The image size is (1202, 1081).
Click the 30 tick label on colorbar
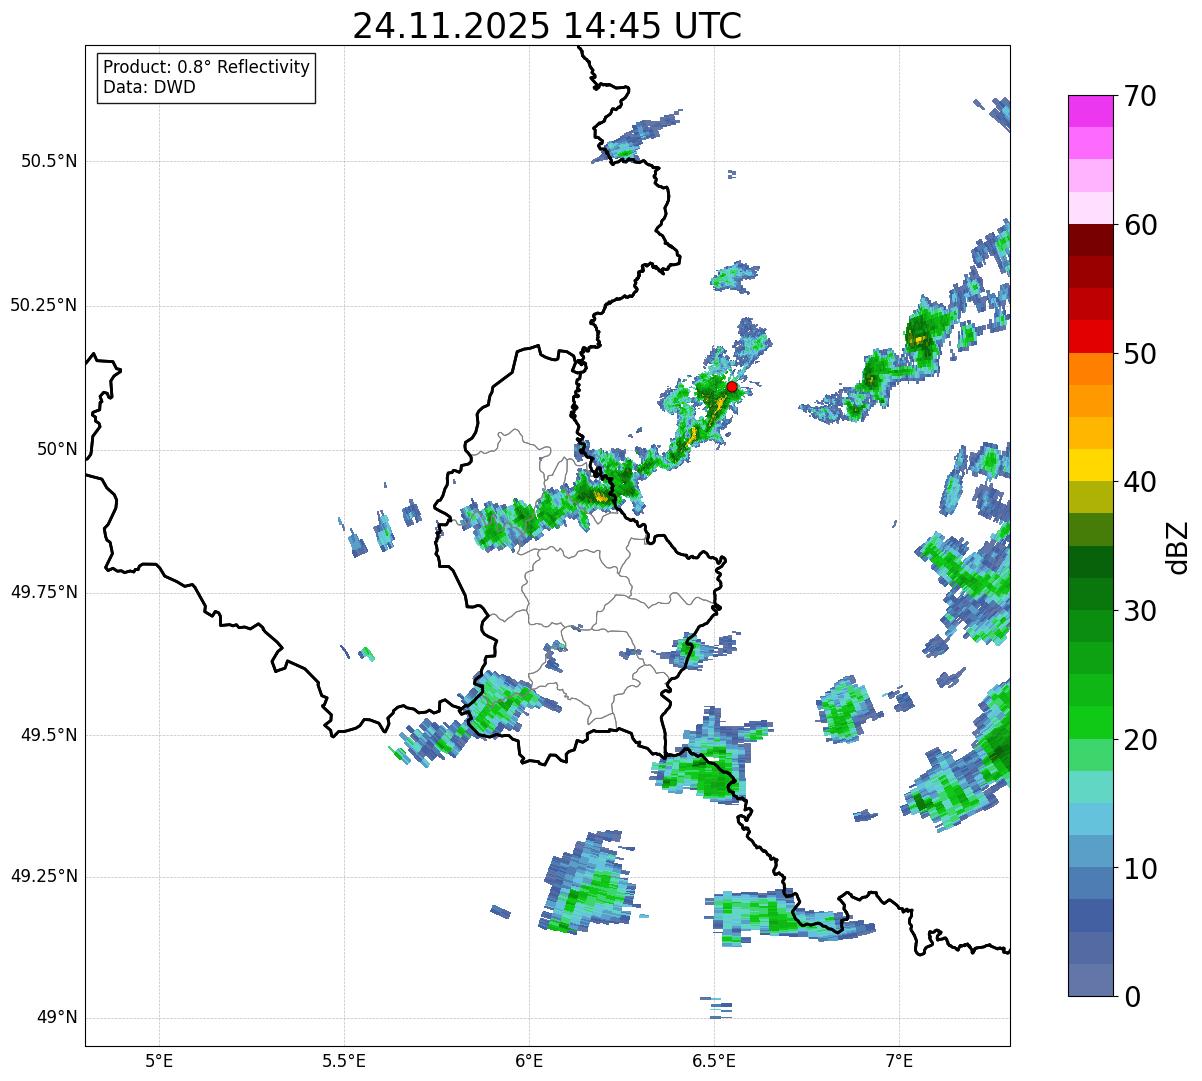click(1142, 611)
